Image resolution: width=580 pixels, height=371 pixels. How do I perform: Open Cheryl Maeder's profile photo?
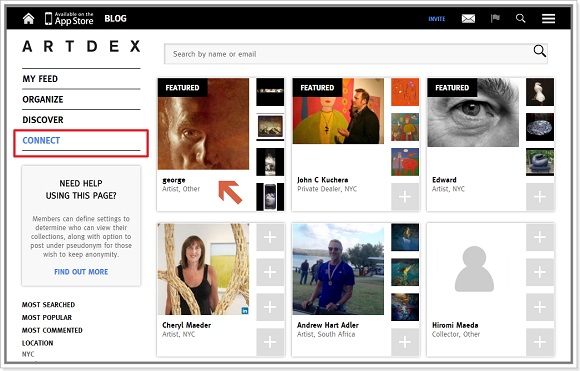point(203,269)
